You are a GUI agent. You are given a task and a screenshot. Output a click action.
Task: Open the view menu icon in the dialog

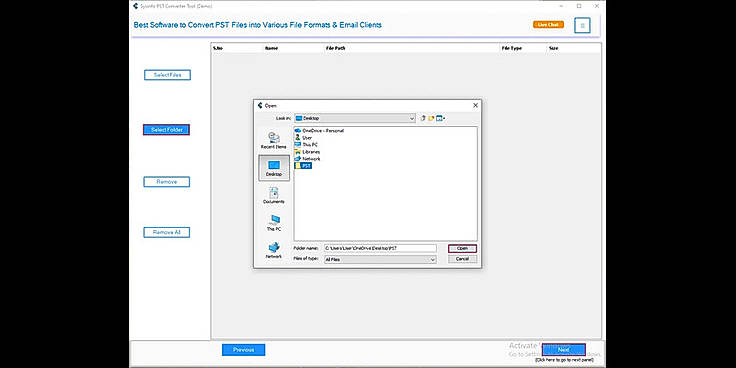(440, 118)
